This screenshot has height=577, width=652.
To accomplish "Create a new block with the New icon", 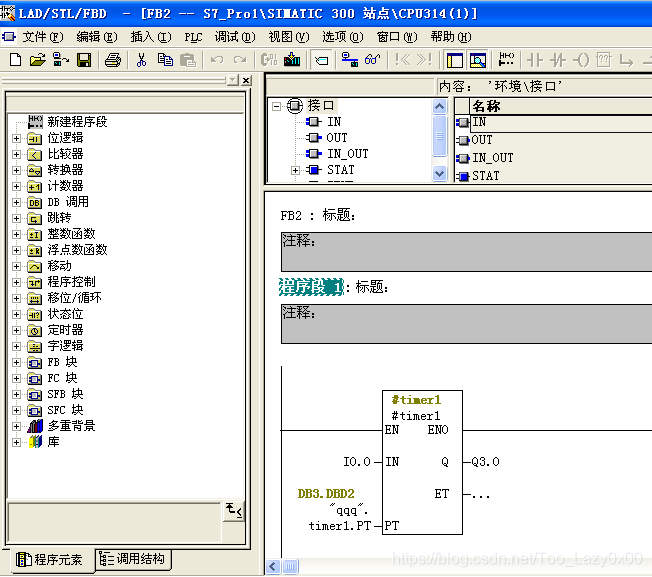I will [15, 60].
